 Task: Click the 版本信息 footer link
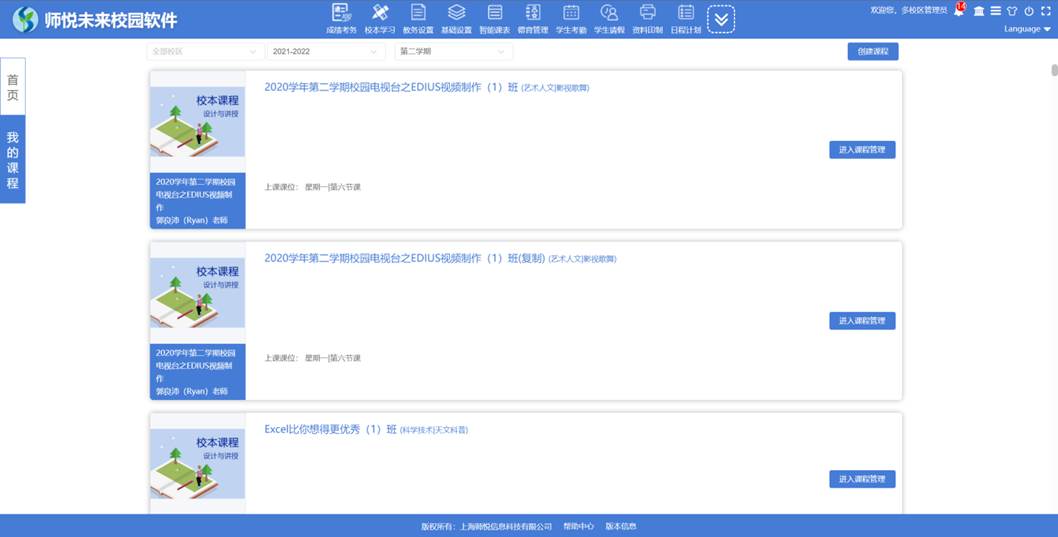tap(621, 526)
